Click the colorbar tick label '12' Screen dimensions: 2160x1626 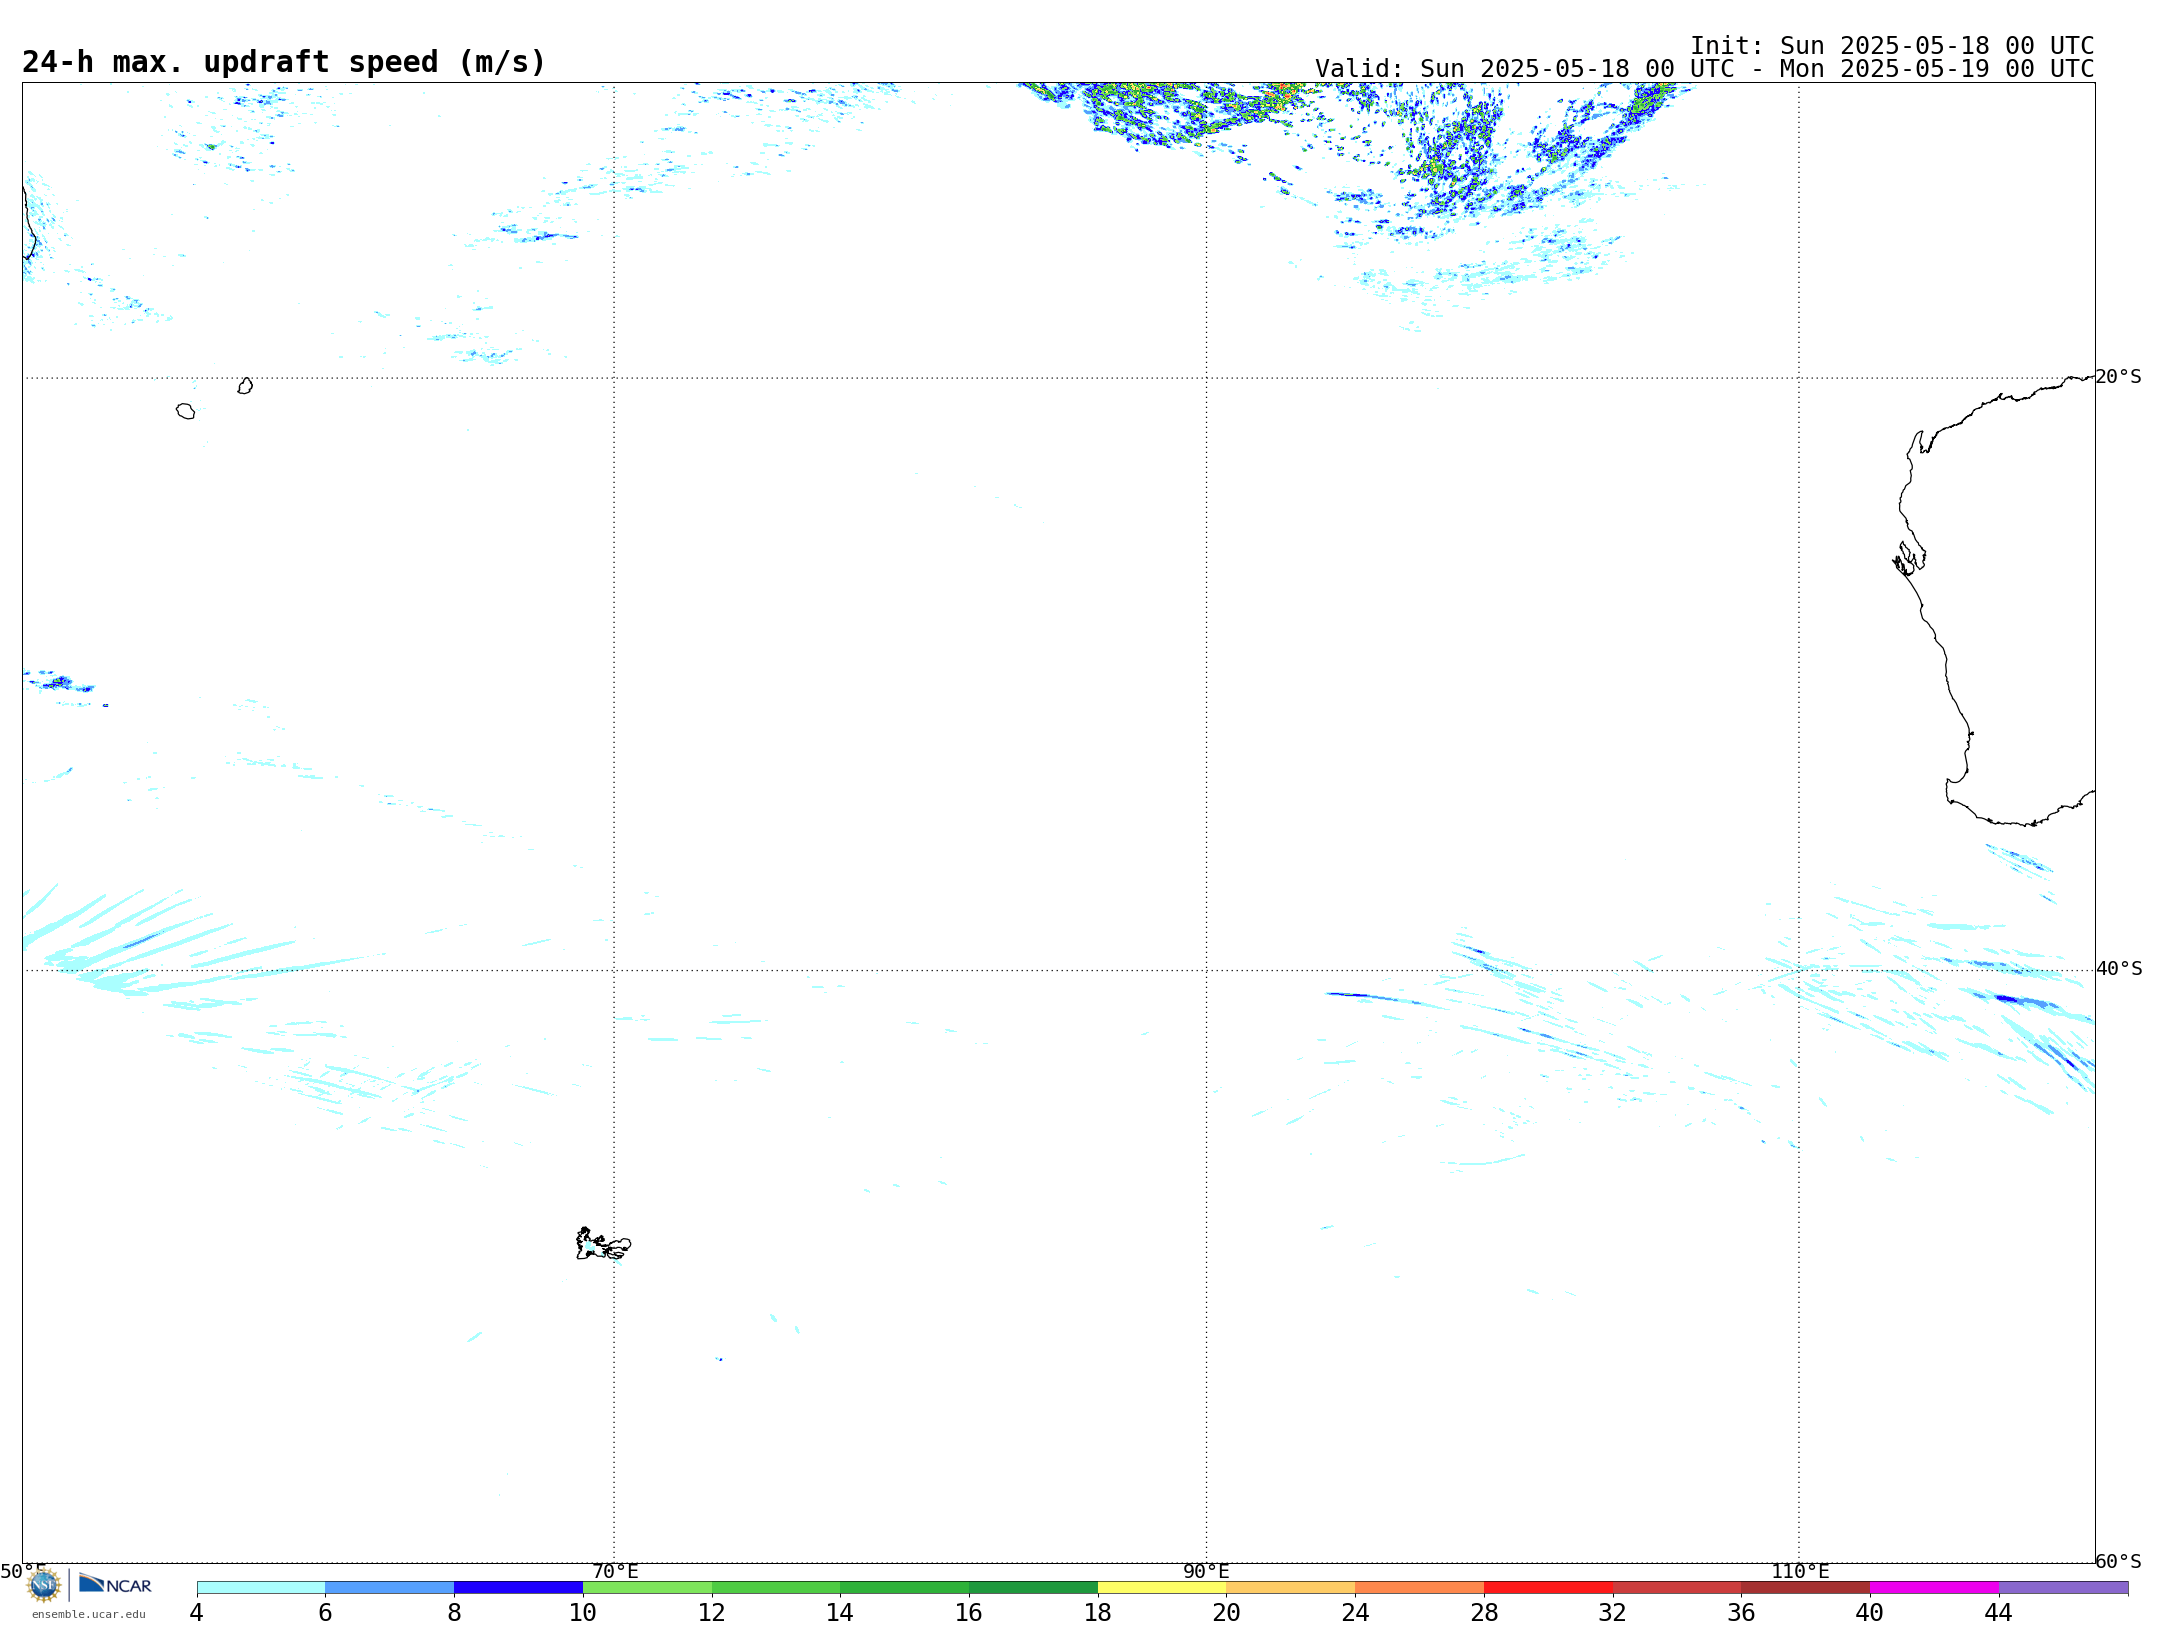pos(712,1613)
